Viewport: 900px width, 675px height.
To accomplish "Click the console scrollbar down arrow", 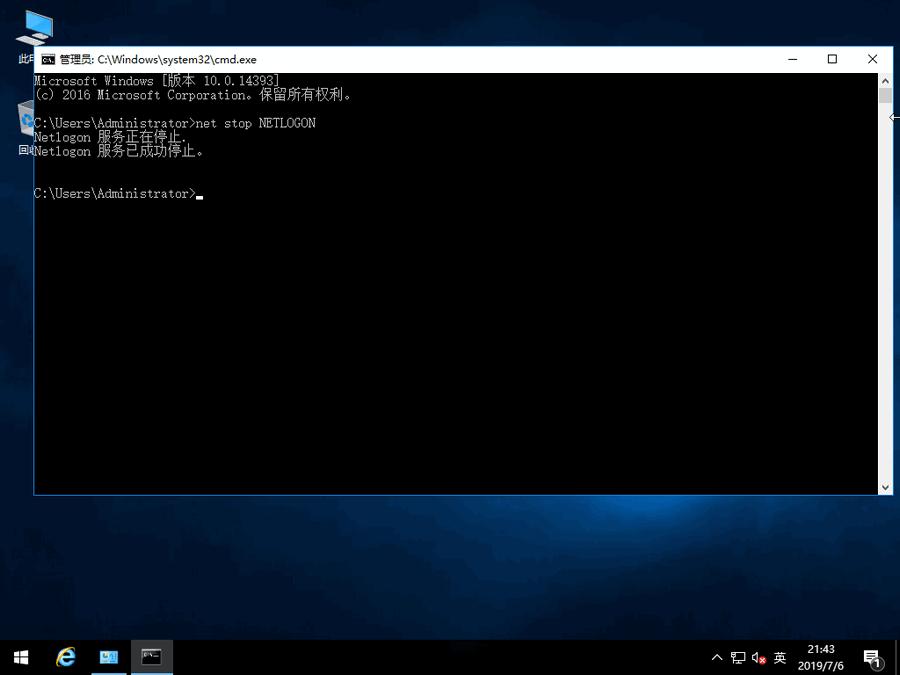I will coord(885,487).
